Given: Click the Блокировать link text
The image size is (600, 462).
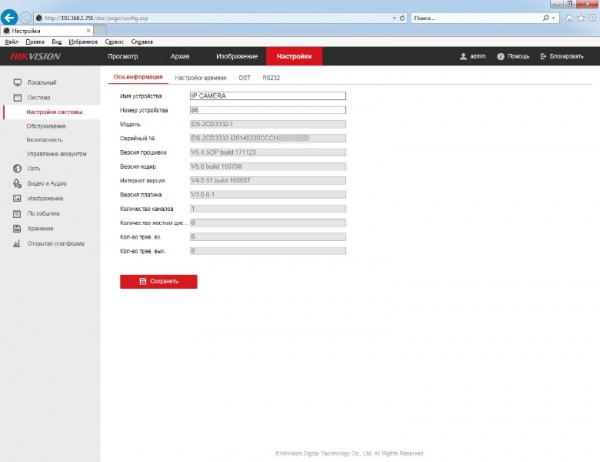Looking at the screenshot, I should 567,56.
